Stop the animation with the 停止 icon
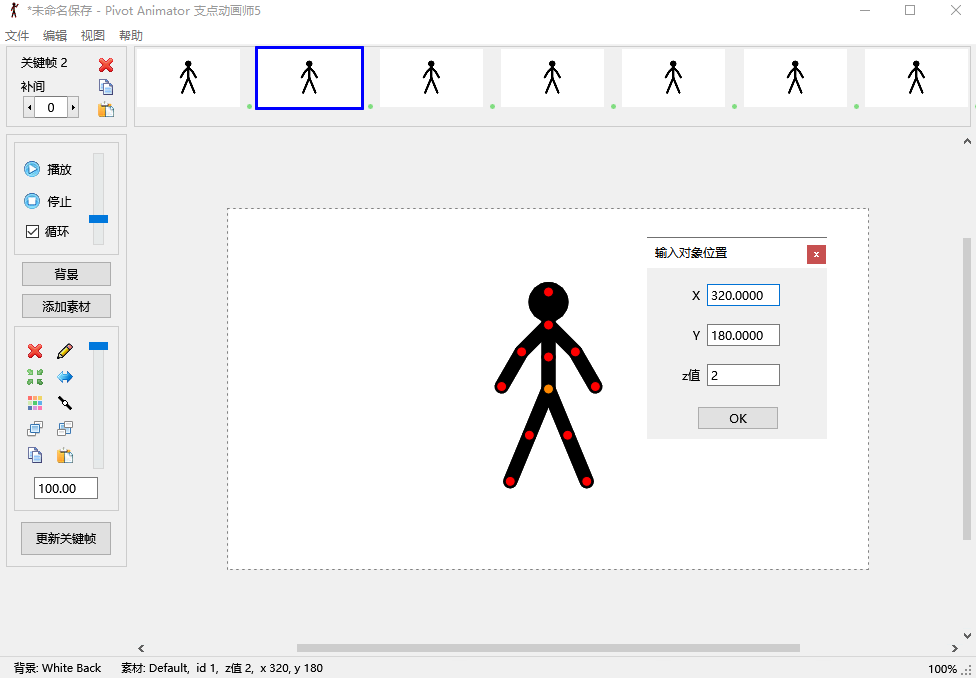 pos(33,200)
